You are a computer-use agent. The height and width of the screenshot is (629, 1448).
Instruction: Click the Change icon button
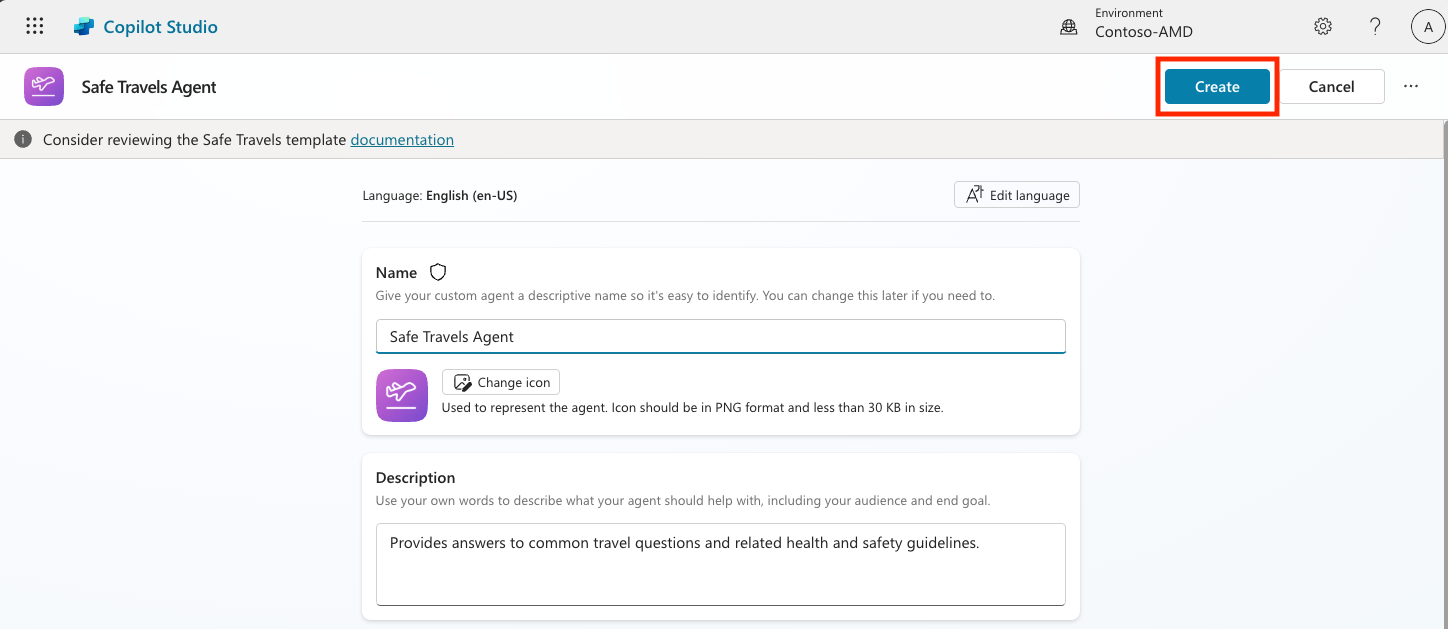coord(501,382)
